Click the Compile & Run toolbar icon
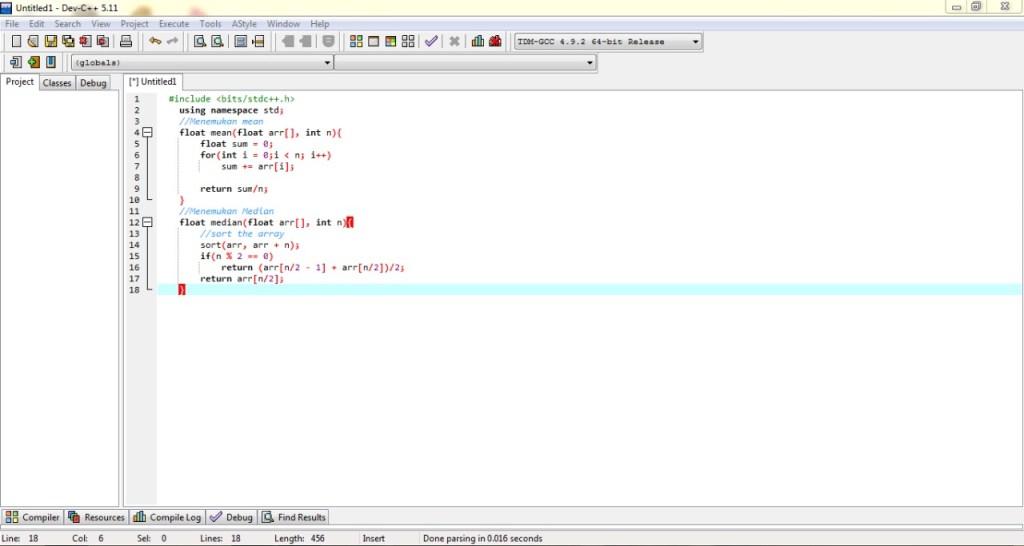This screenshot has width=1024, height=546. pos(390,41)
